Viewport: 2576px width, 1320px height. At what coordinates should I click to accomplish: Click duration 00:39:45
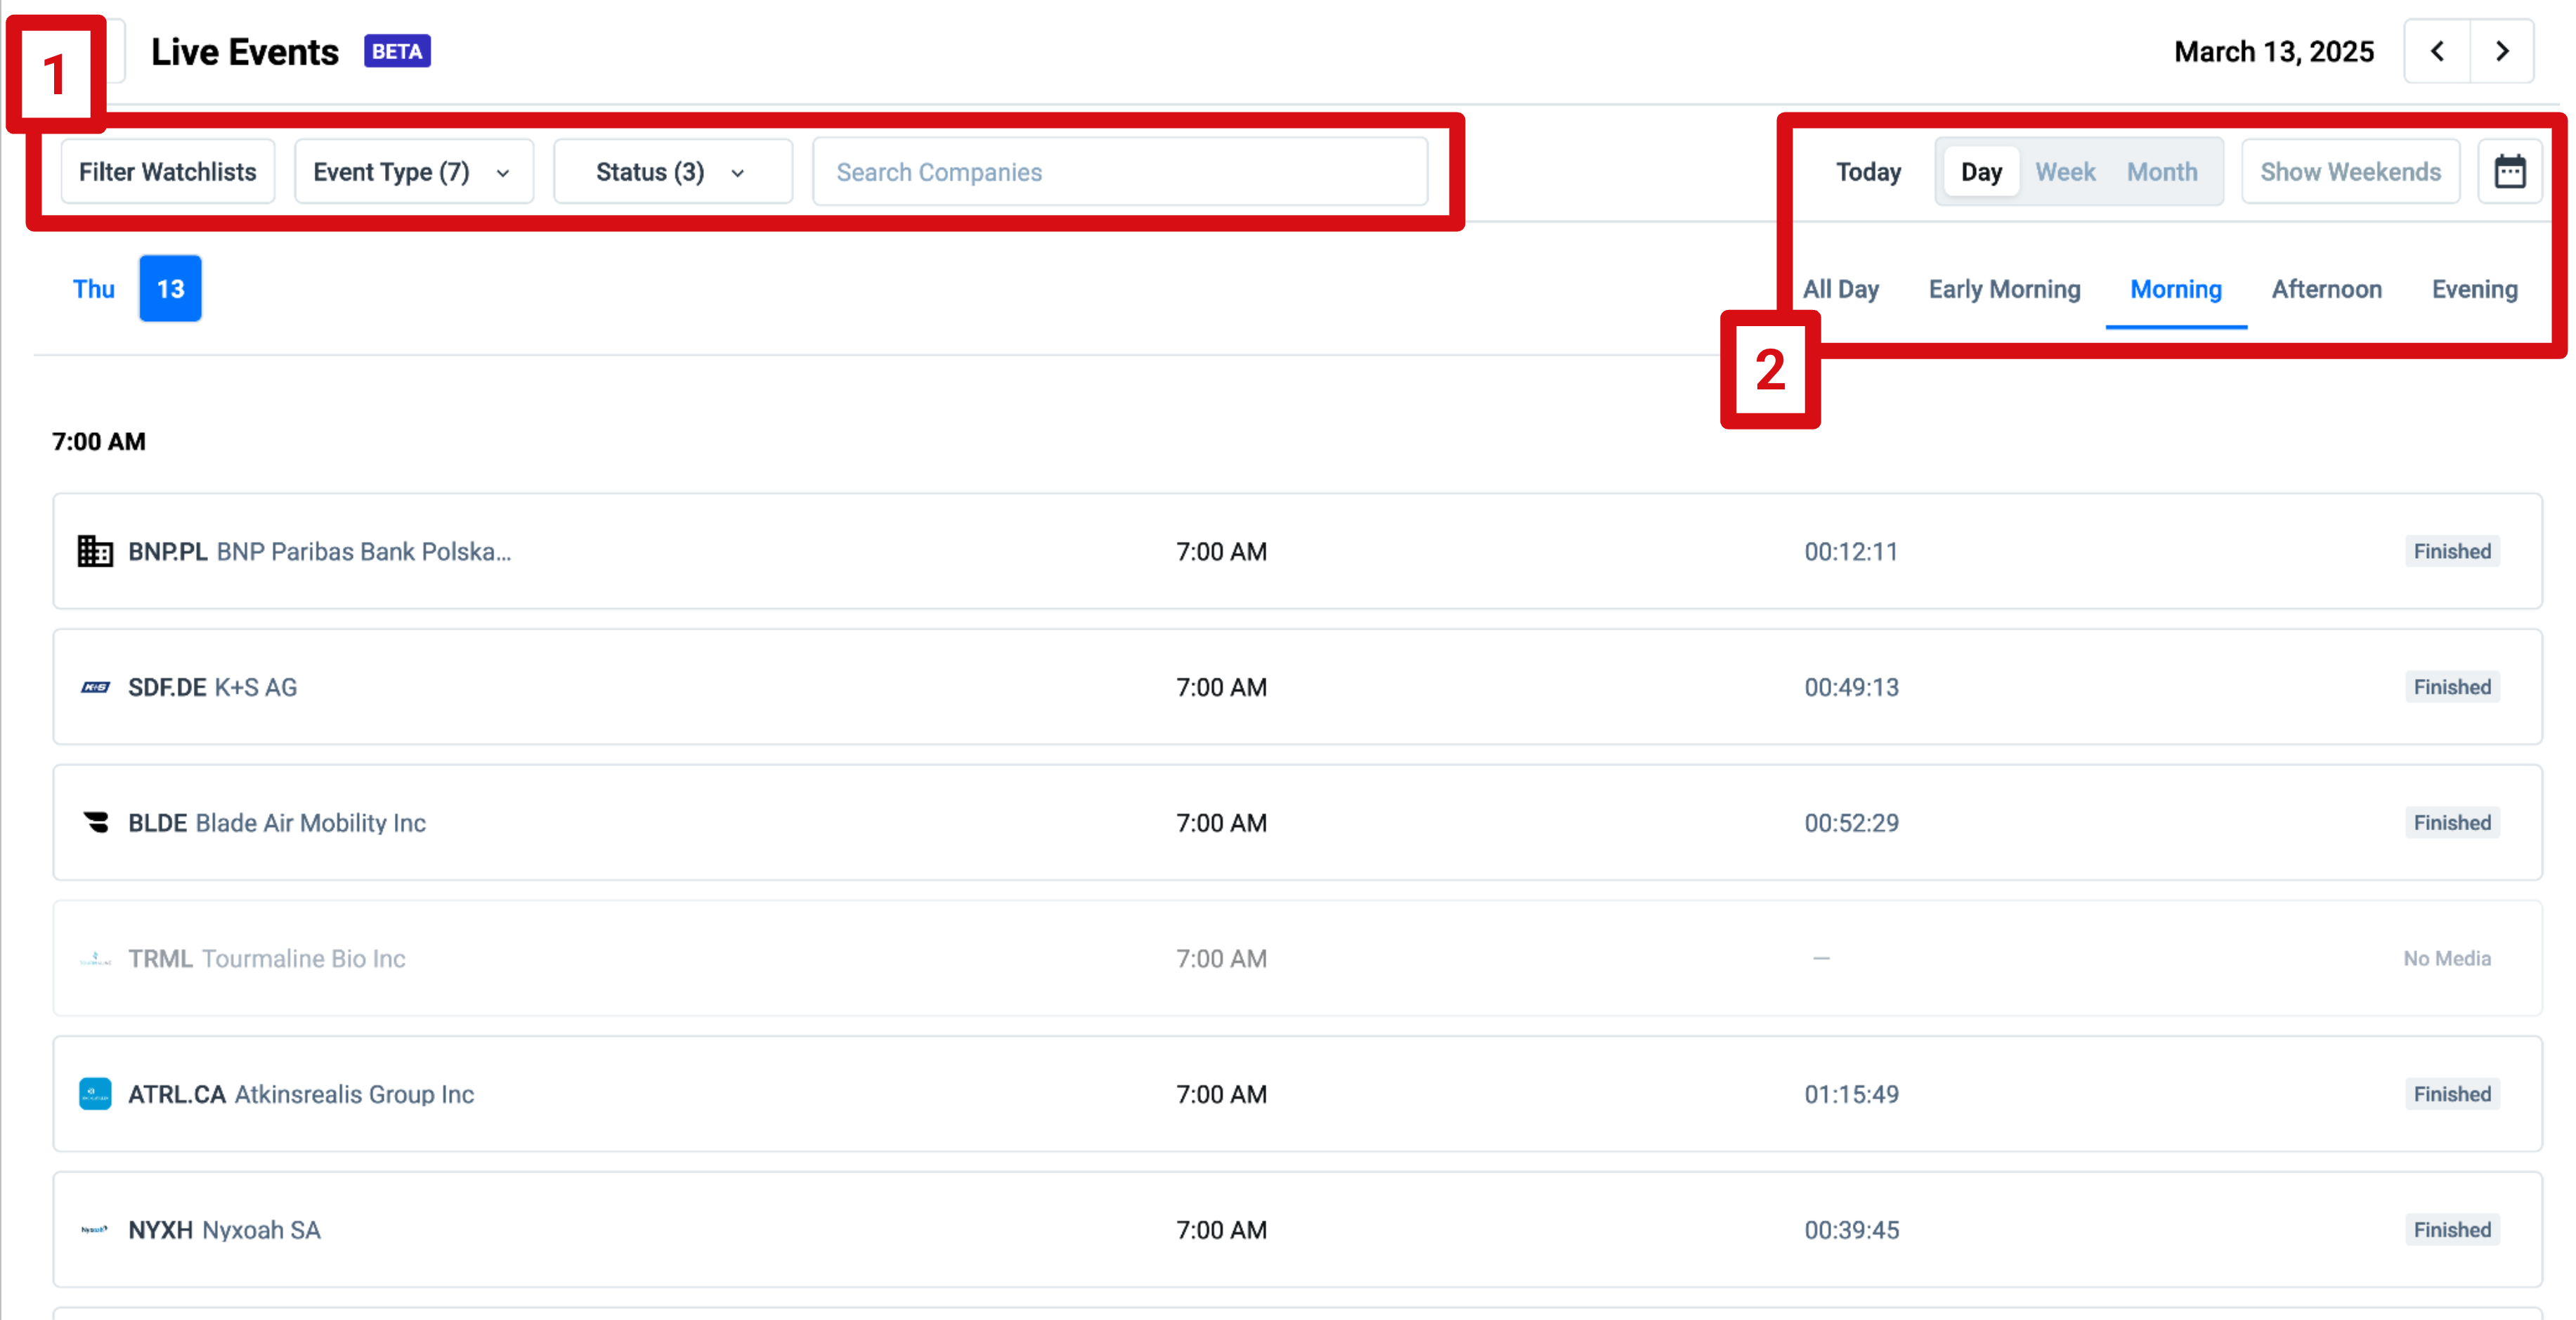1851,1229
